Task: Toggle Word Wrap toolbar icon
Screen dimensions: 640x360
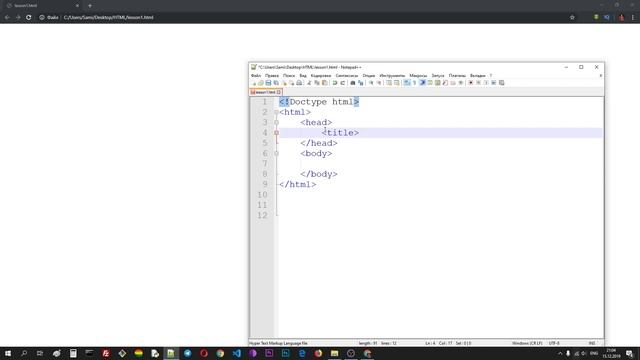Action: pyautogui.click(x=407, y=83)
